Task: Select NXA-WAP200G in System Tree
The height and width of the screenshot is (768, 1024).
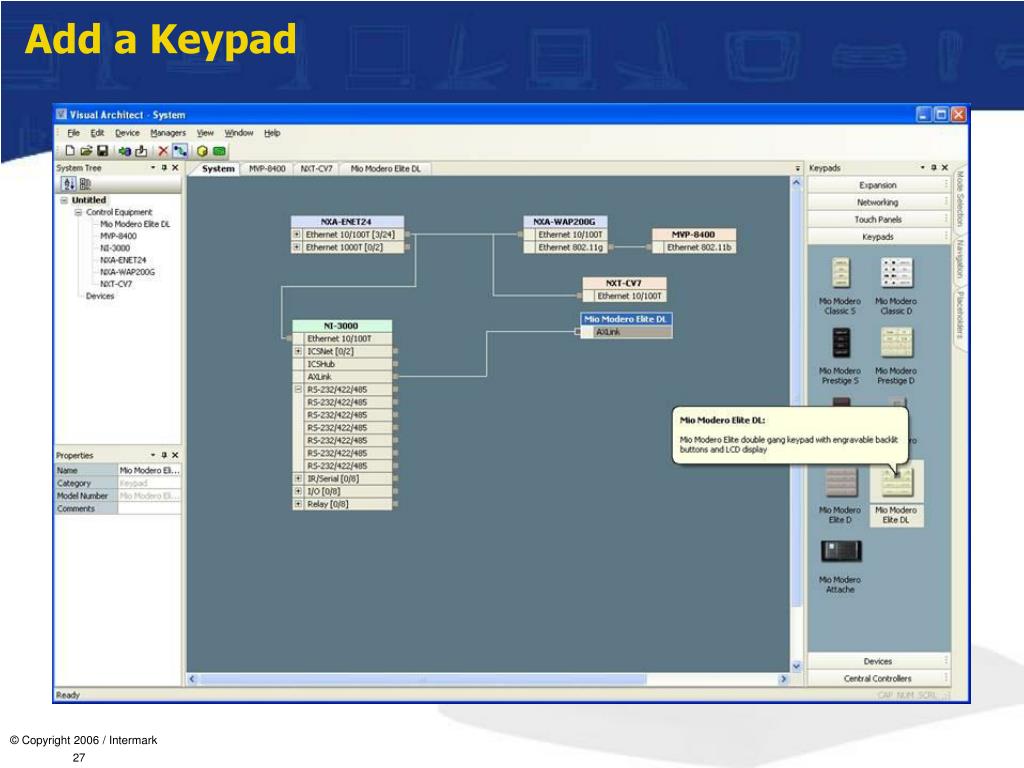Action: pyautogui.click(x=127, y=272)
